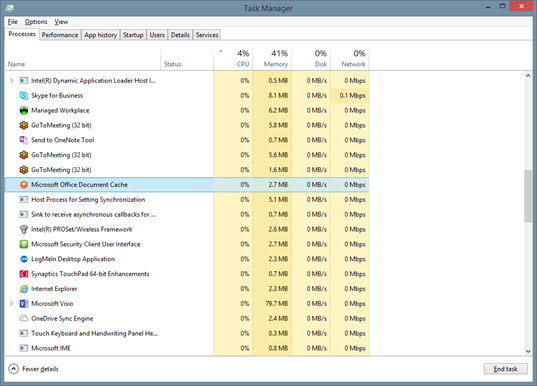Sort by the CPU column header

coord(233,59)
